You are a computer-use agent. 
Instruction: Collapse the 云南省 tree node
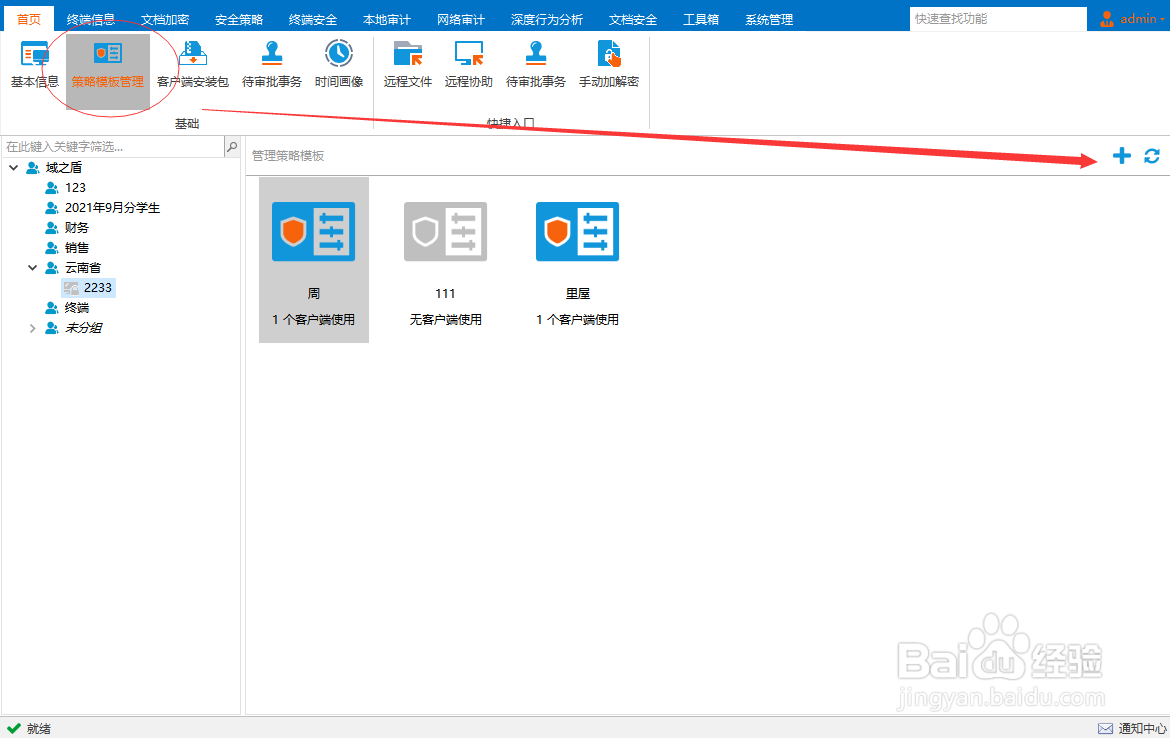coord(32,267)
